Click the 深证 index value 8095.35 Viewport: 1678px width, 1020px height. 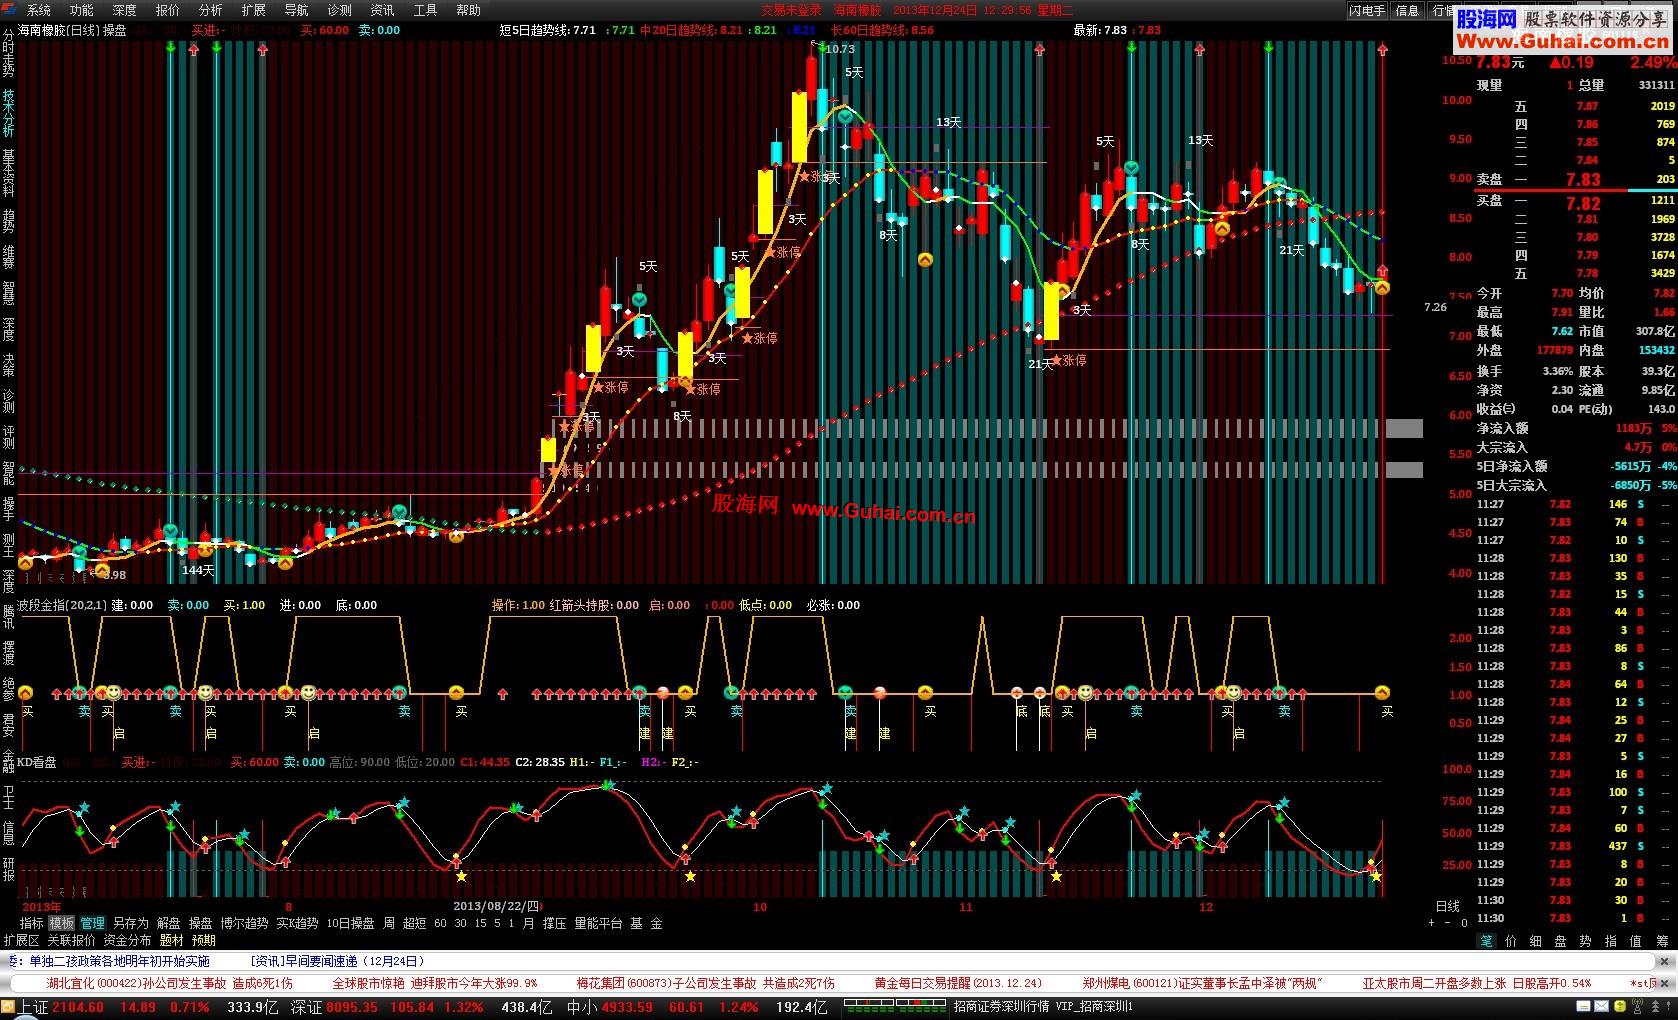[x=352, y=1007]
